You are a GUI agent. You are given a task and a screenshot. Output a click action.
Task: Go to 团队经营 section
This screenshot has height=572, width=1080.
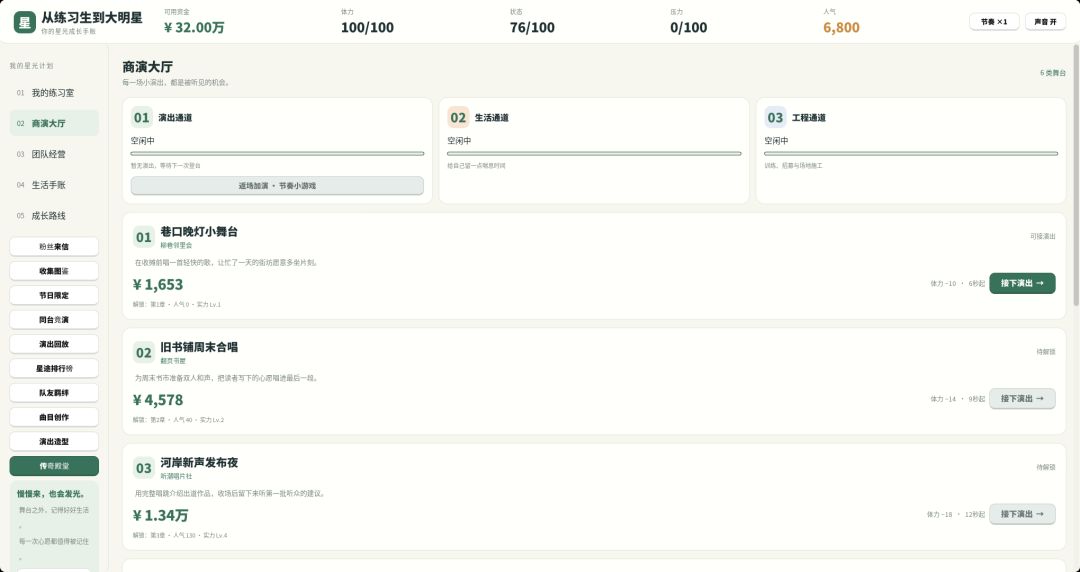point(54,154)
